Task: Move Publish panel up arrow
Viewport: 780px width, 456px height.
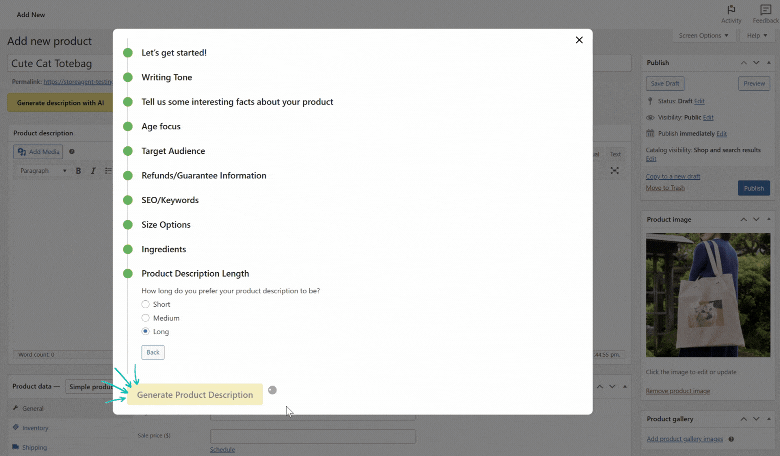Action: pyautogui.click(x=744, y=63)
